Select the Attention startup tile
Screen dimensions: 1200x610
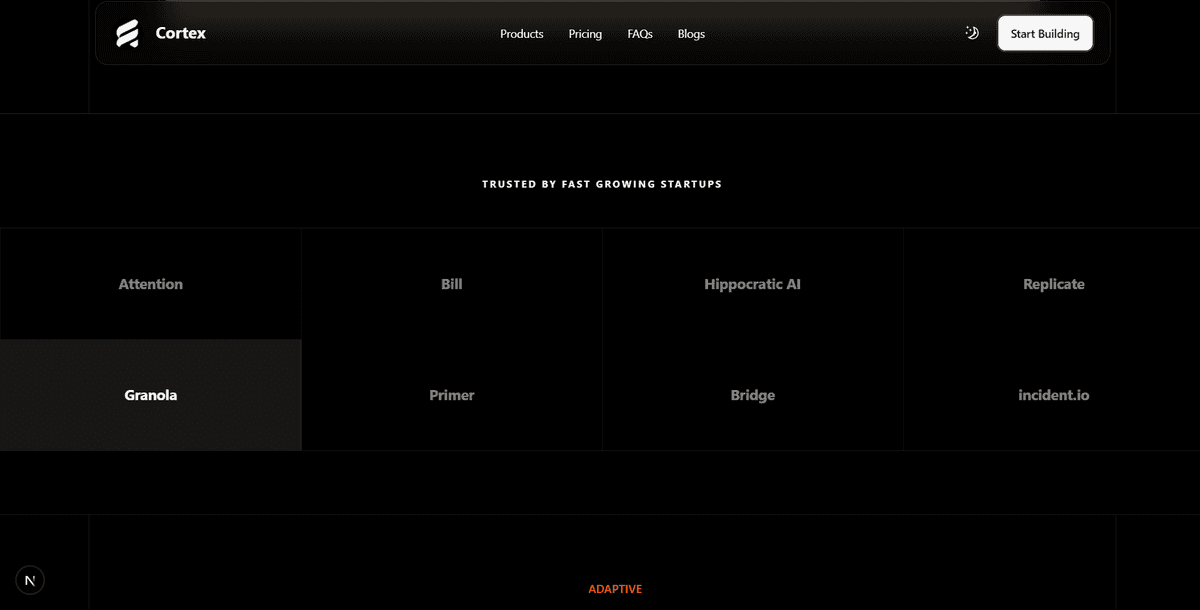tap(151, 284)
